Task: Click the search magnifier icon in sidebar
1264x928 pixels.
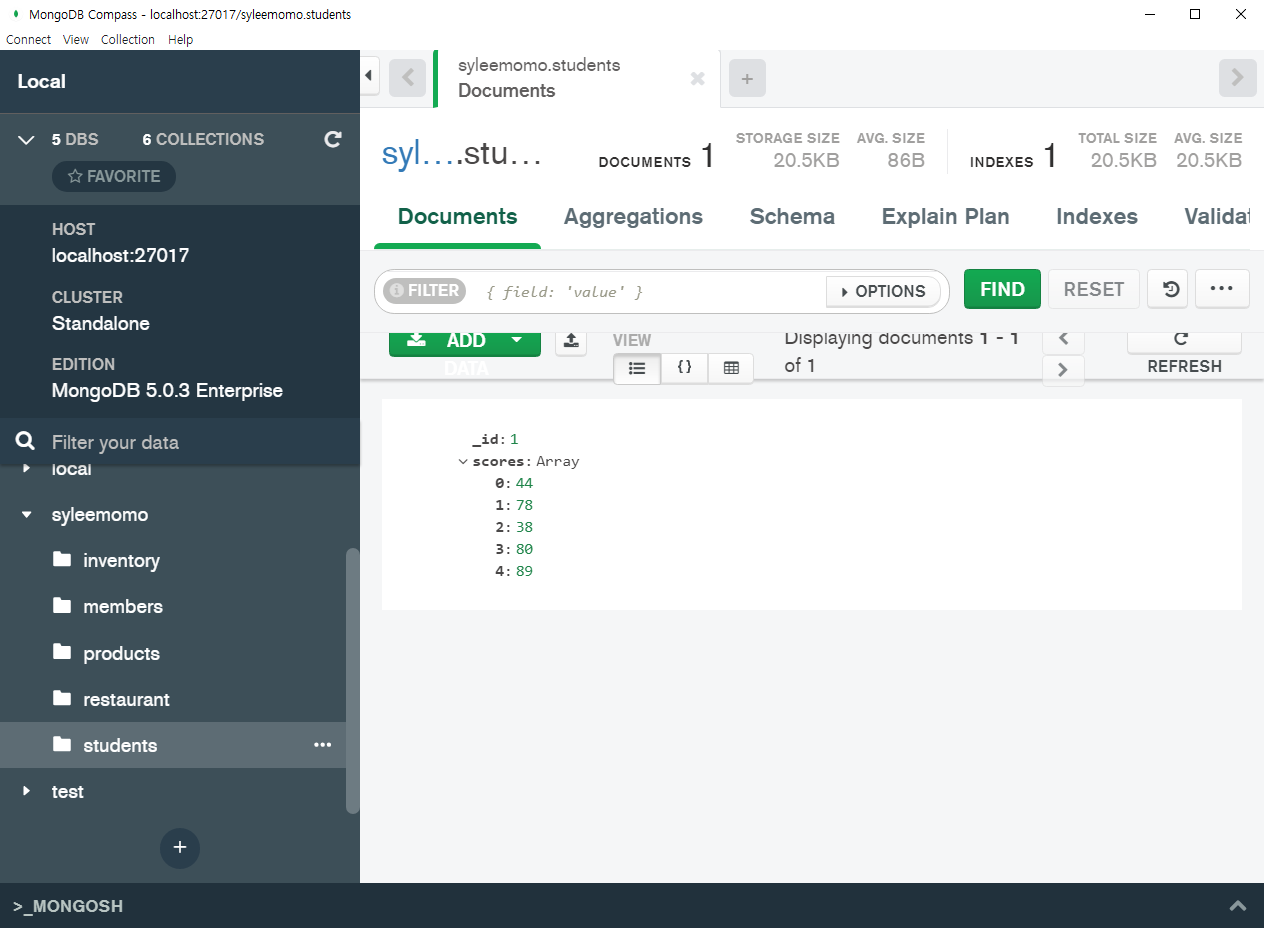Action: pyautogui.click(x=26, y=442)
